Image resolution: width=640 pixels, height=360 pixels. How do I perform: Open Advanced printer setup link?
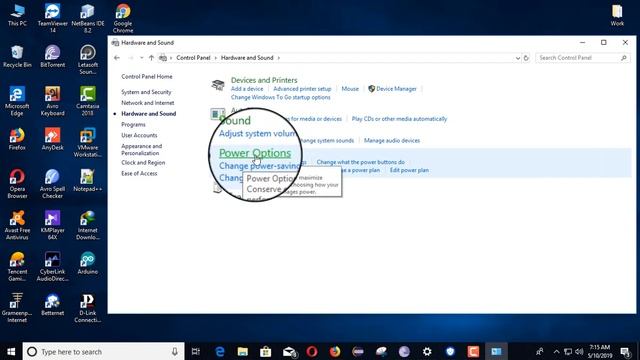pos(302,89)
